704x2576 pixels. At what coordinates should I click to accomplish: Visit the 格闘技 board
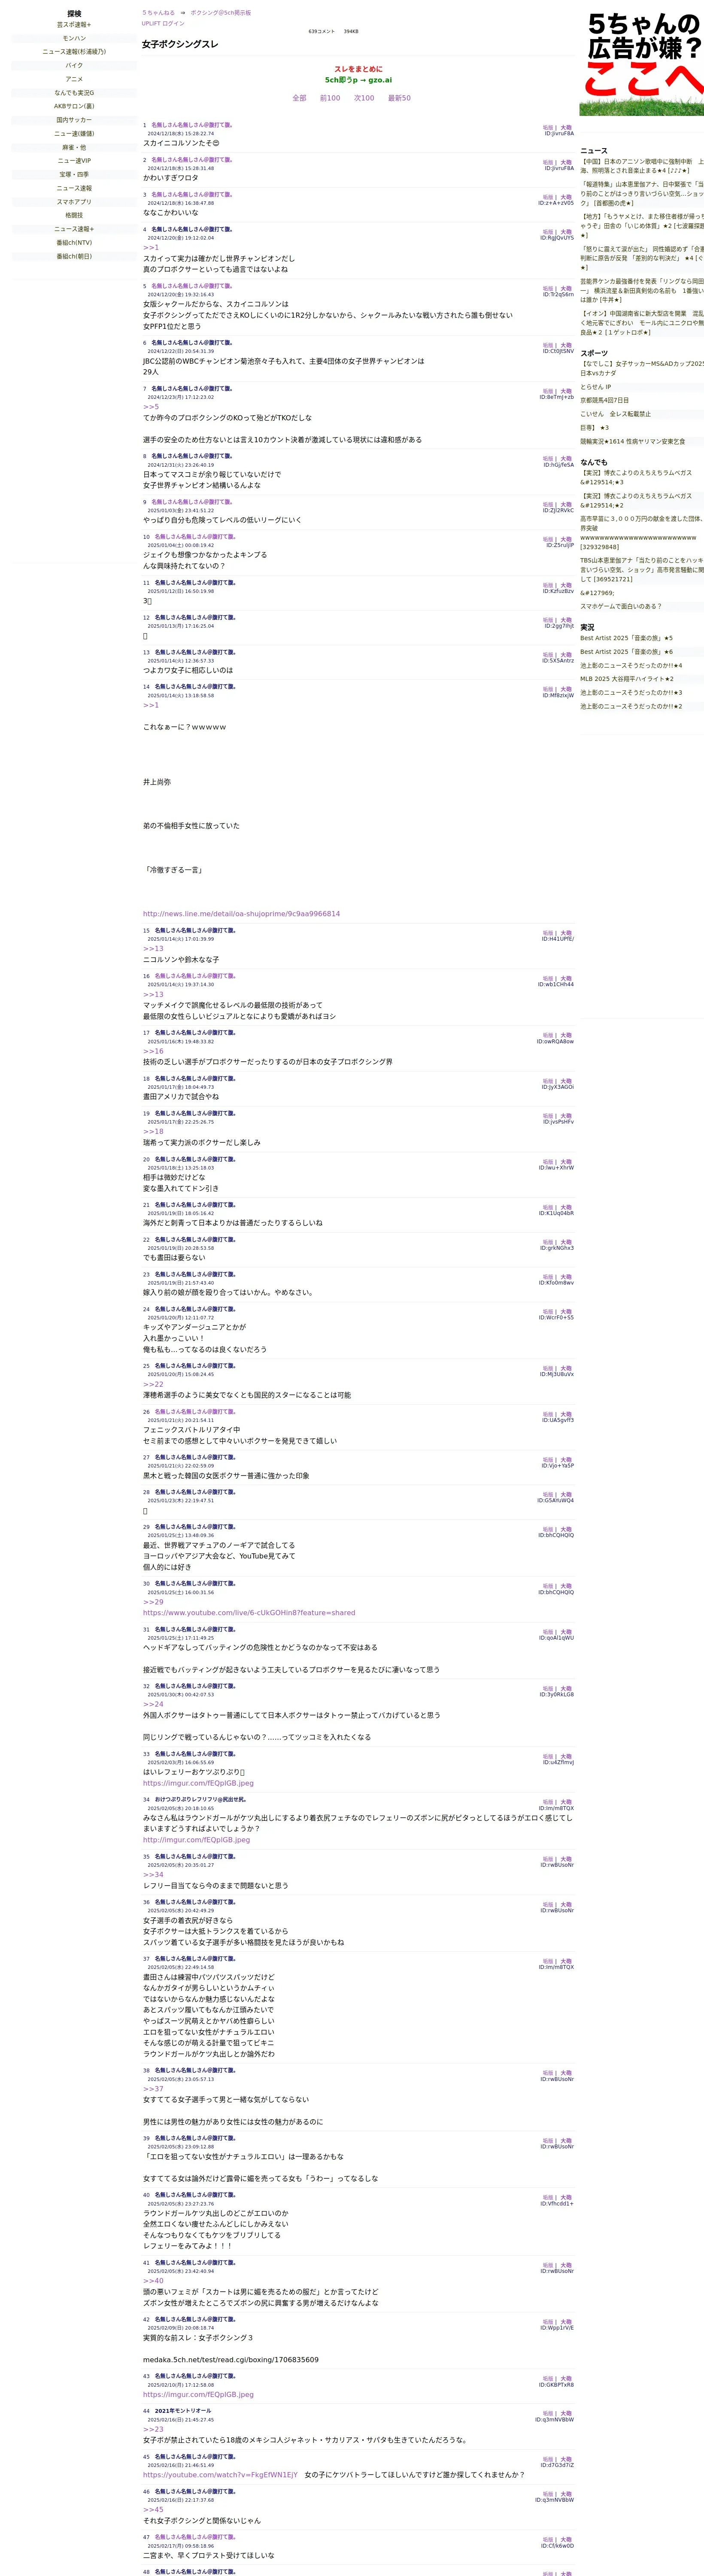[x=74, y=215]
